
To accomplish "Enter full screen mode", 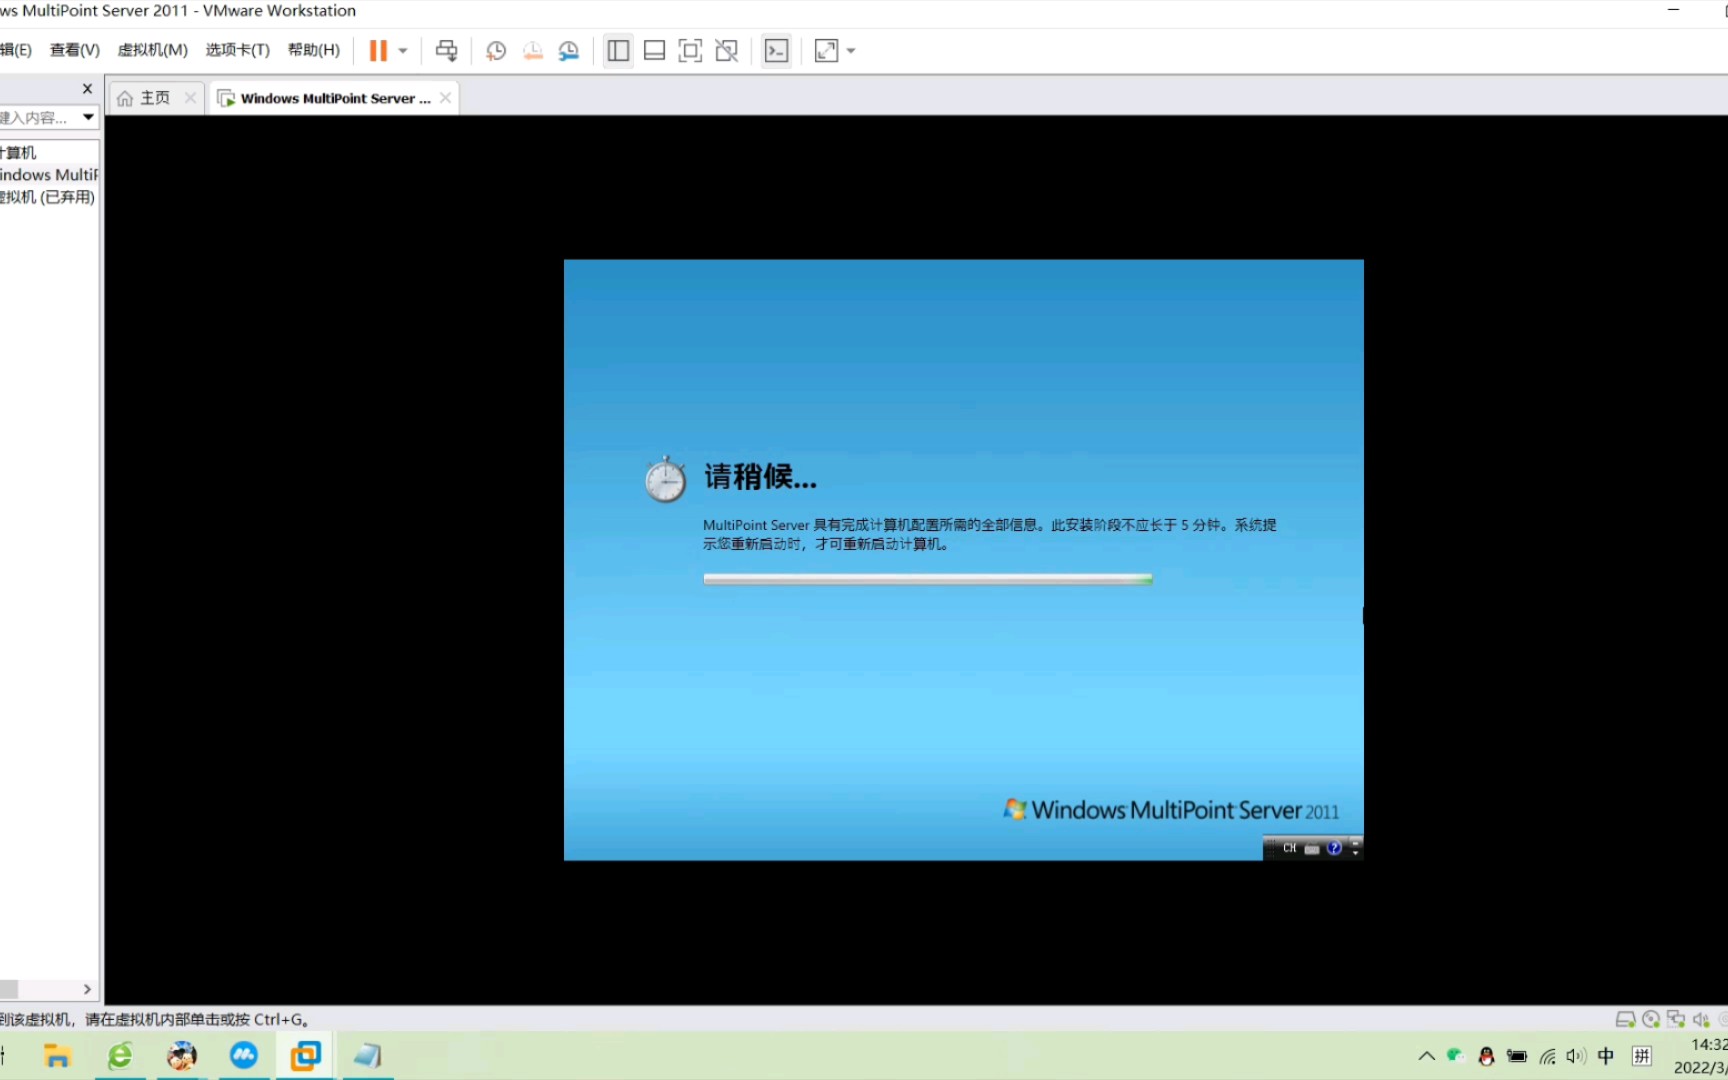I will 690,51.
